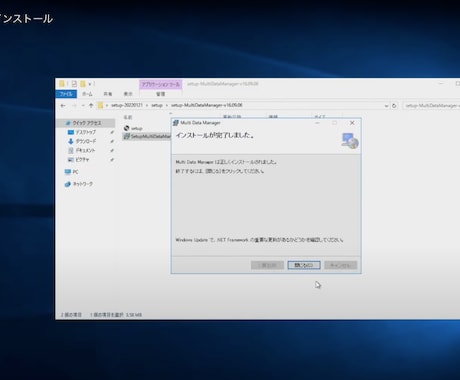This screenshot has height=380, width=460.
Task: Click the Multi Data Manager title bar icon
Action: click(176, 123)
